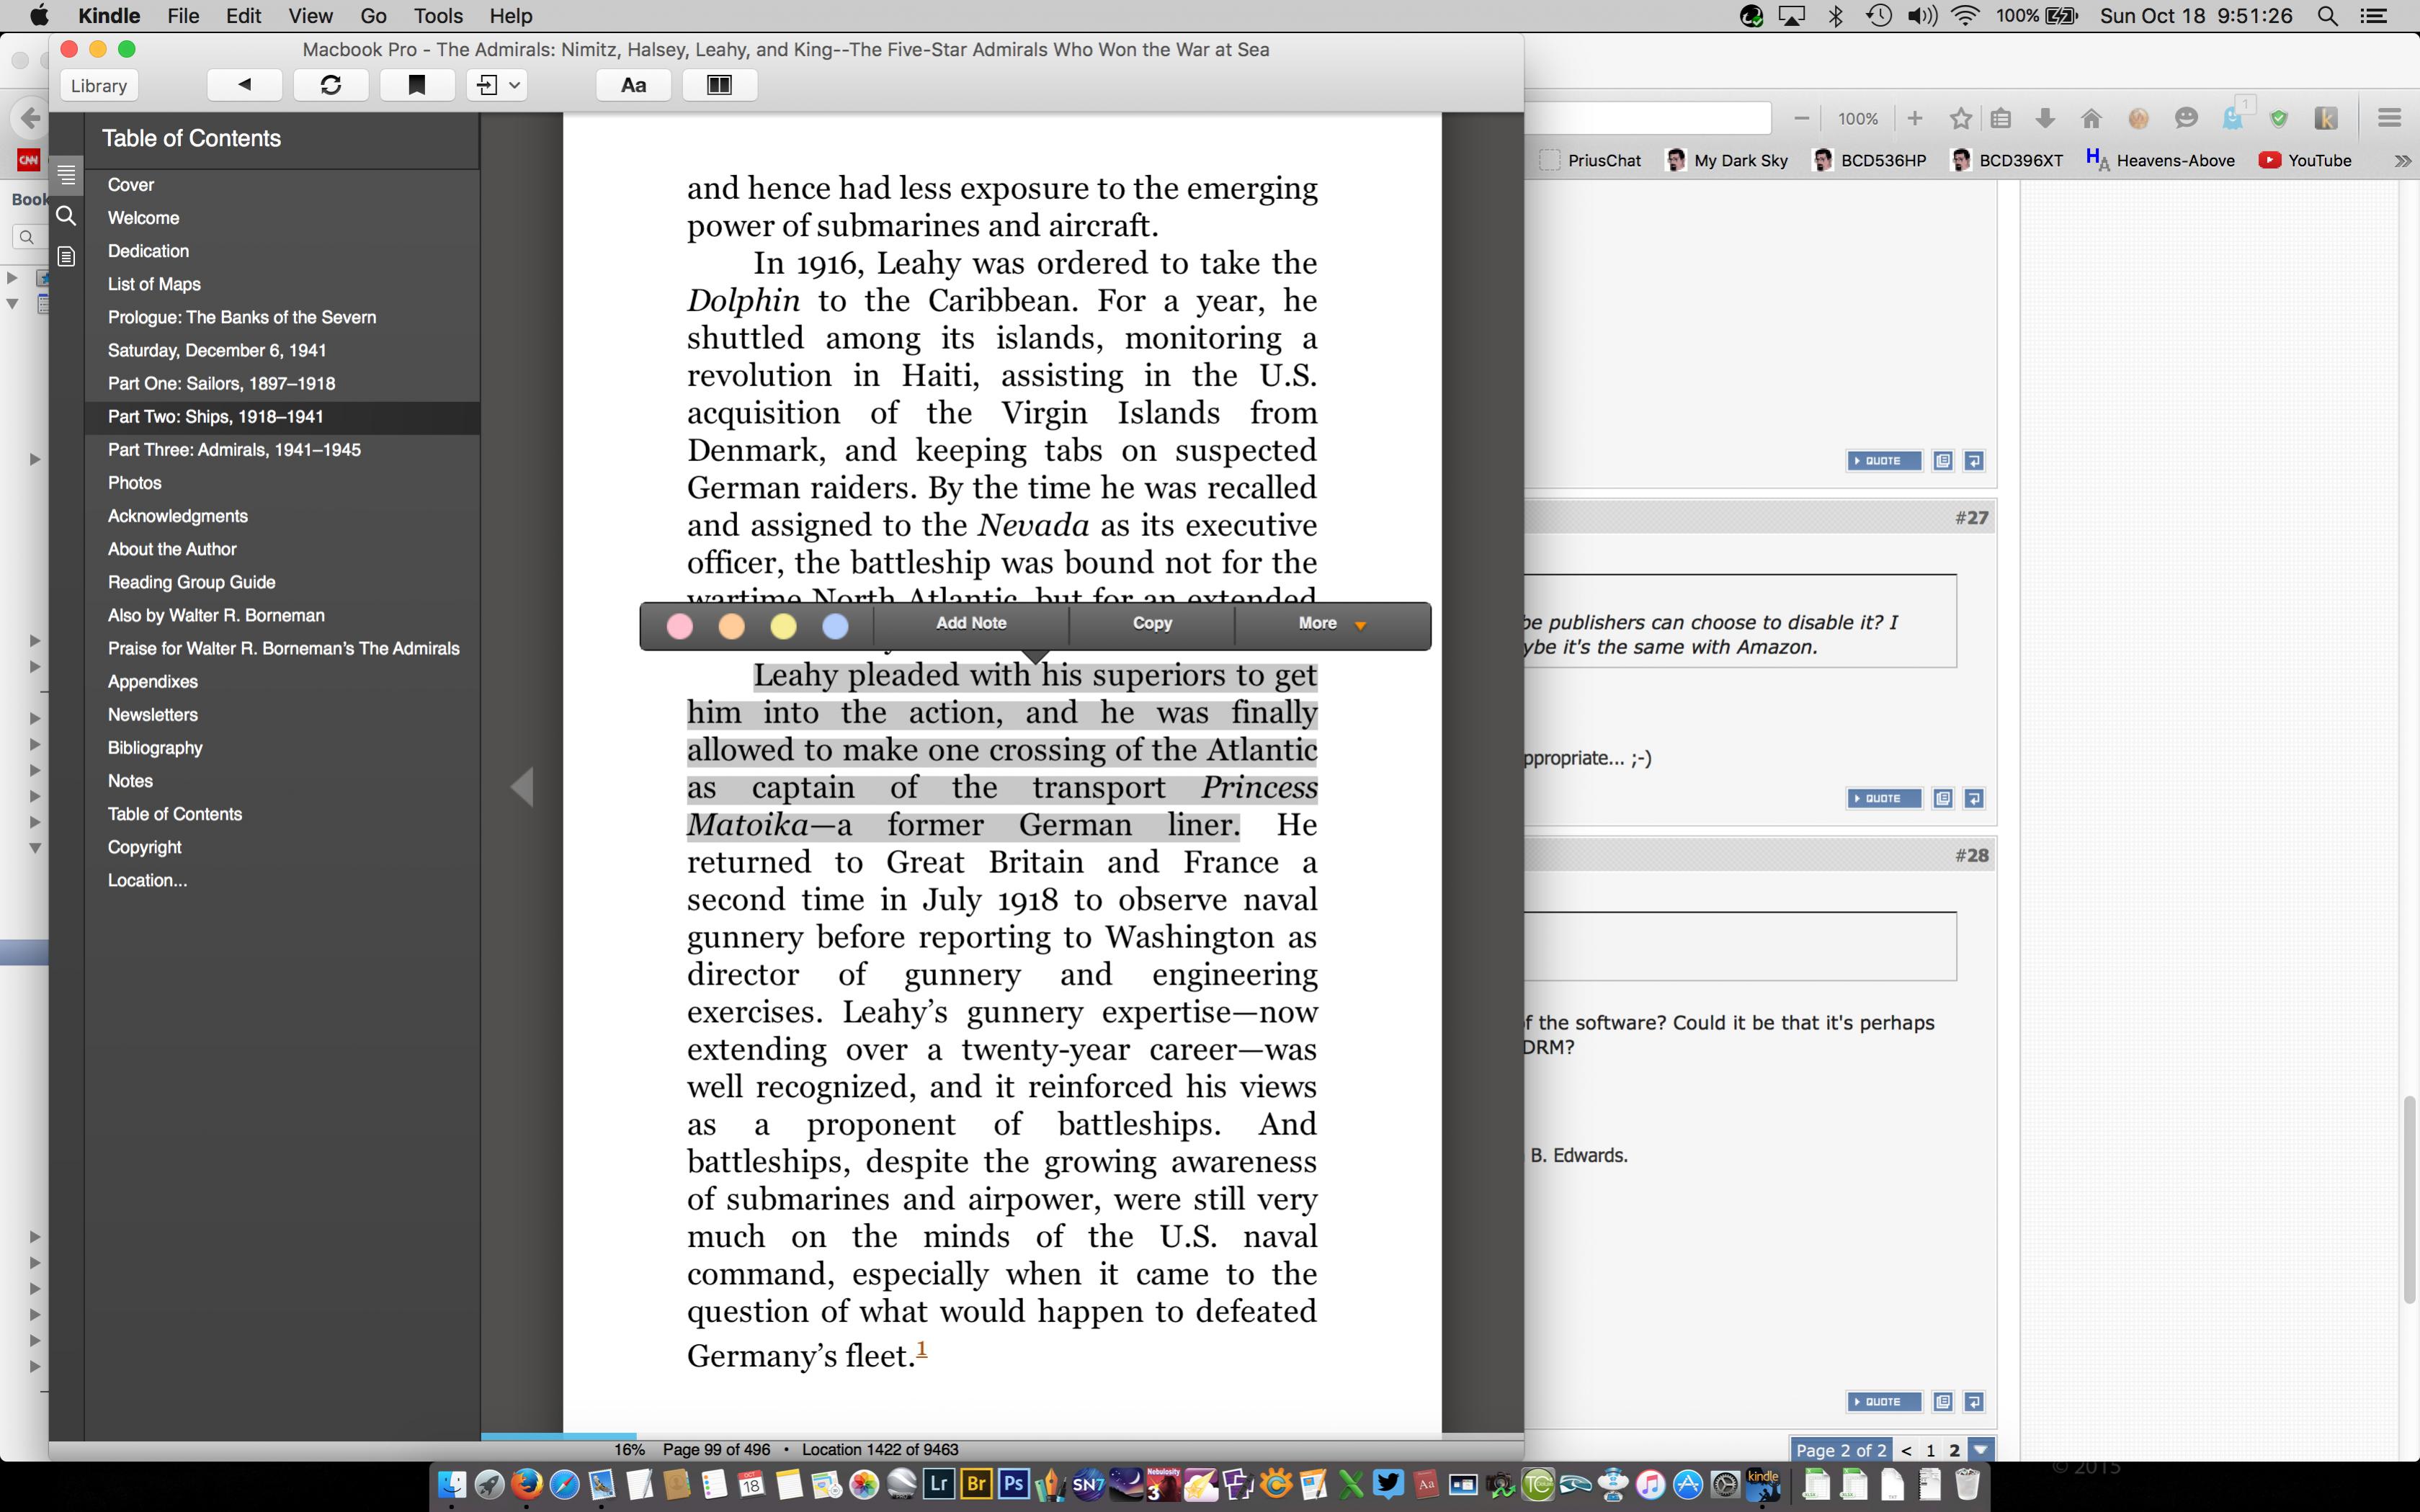
Task: Open the forum page number dropdown arrow
Action: [x=1980, y=1449]
